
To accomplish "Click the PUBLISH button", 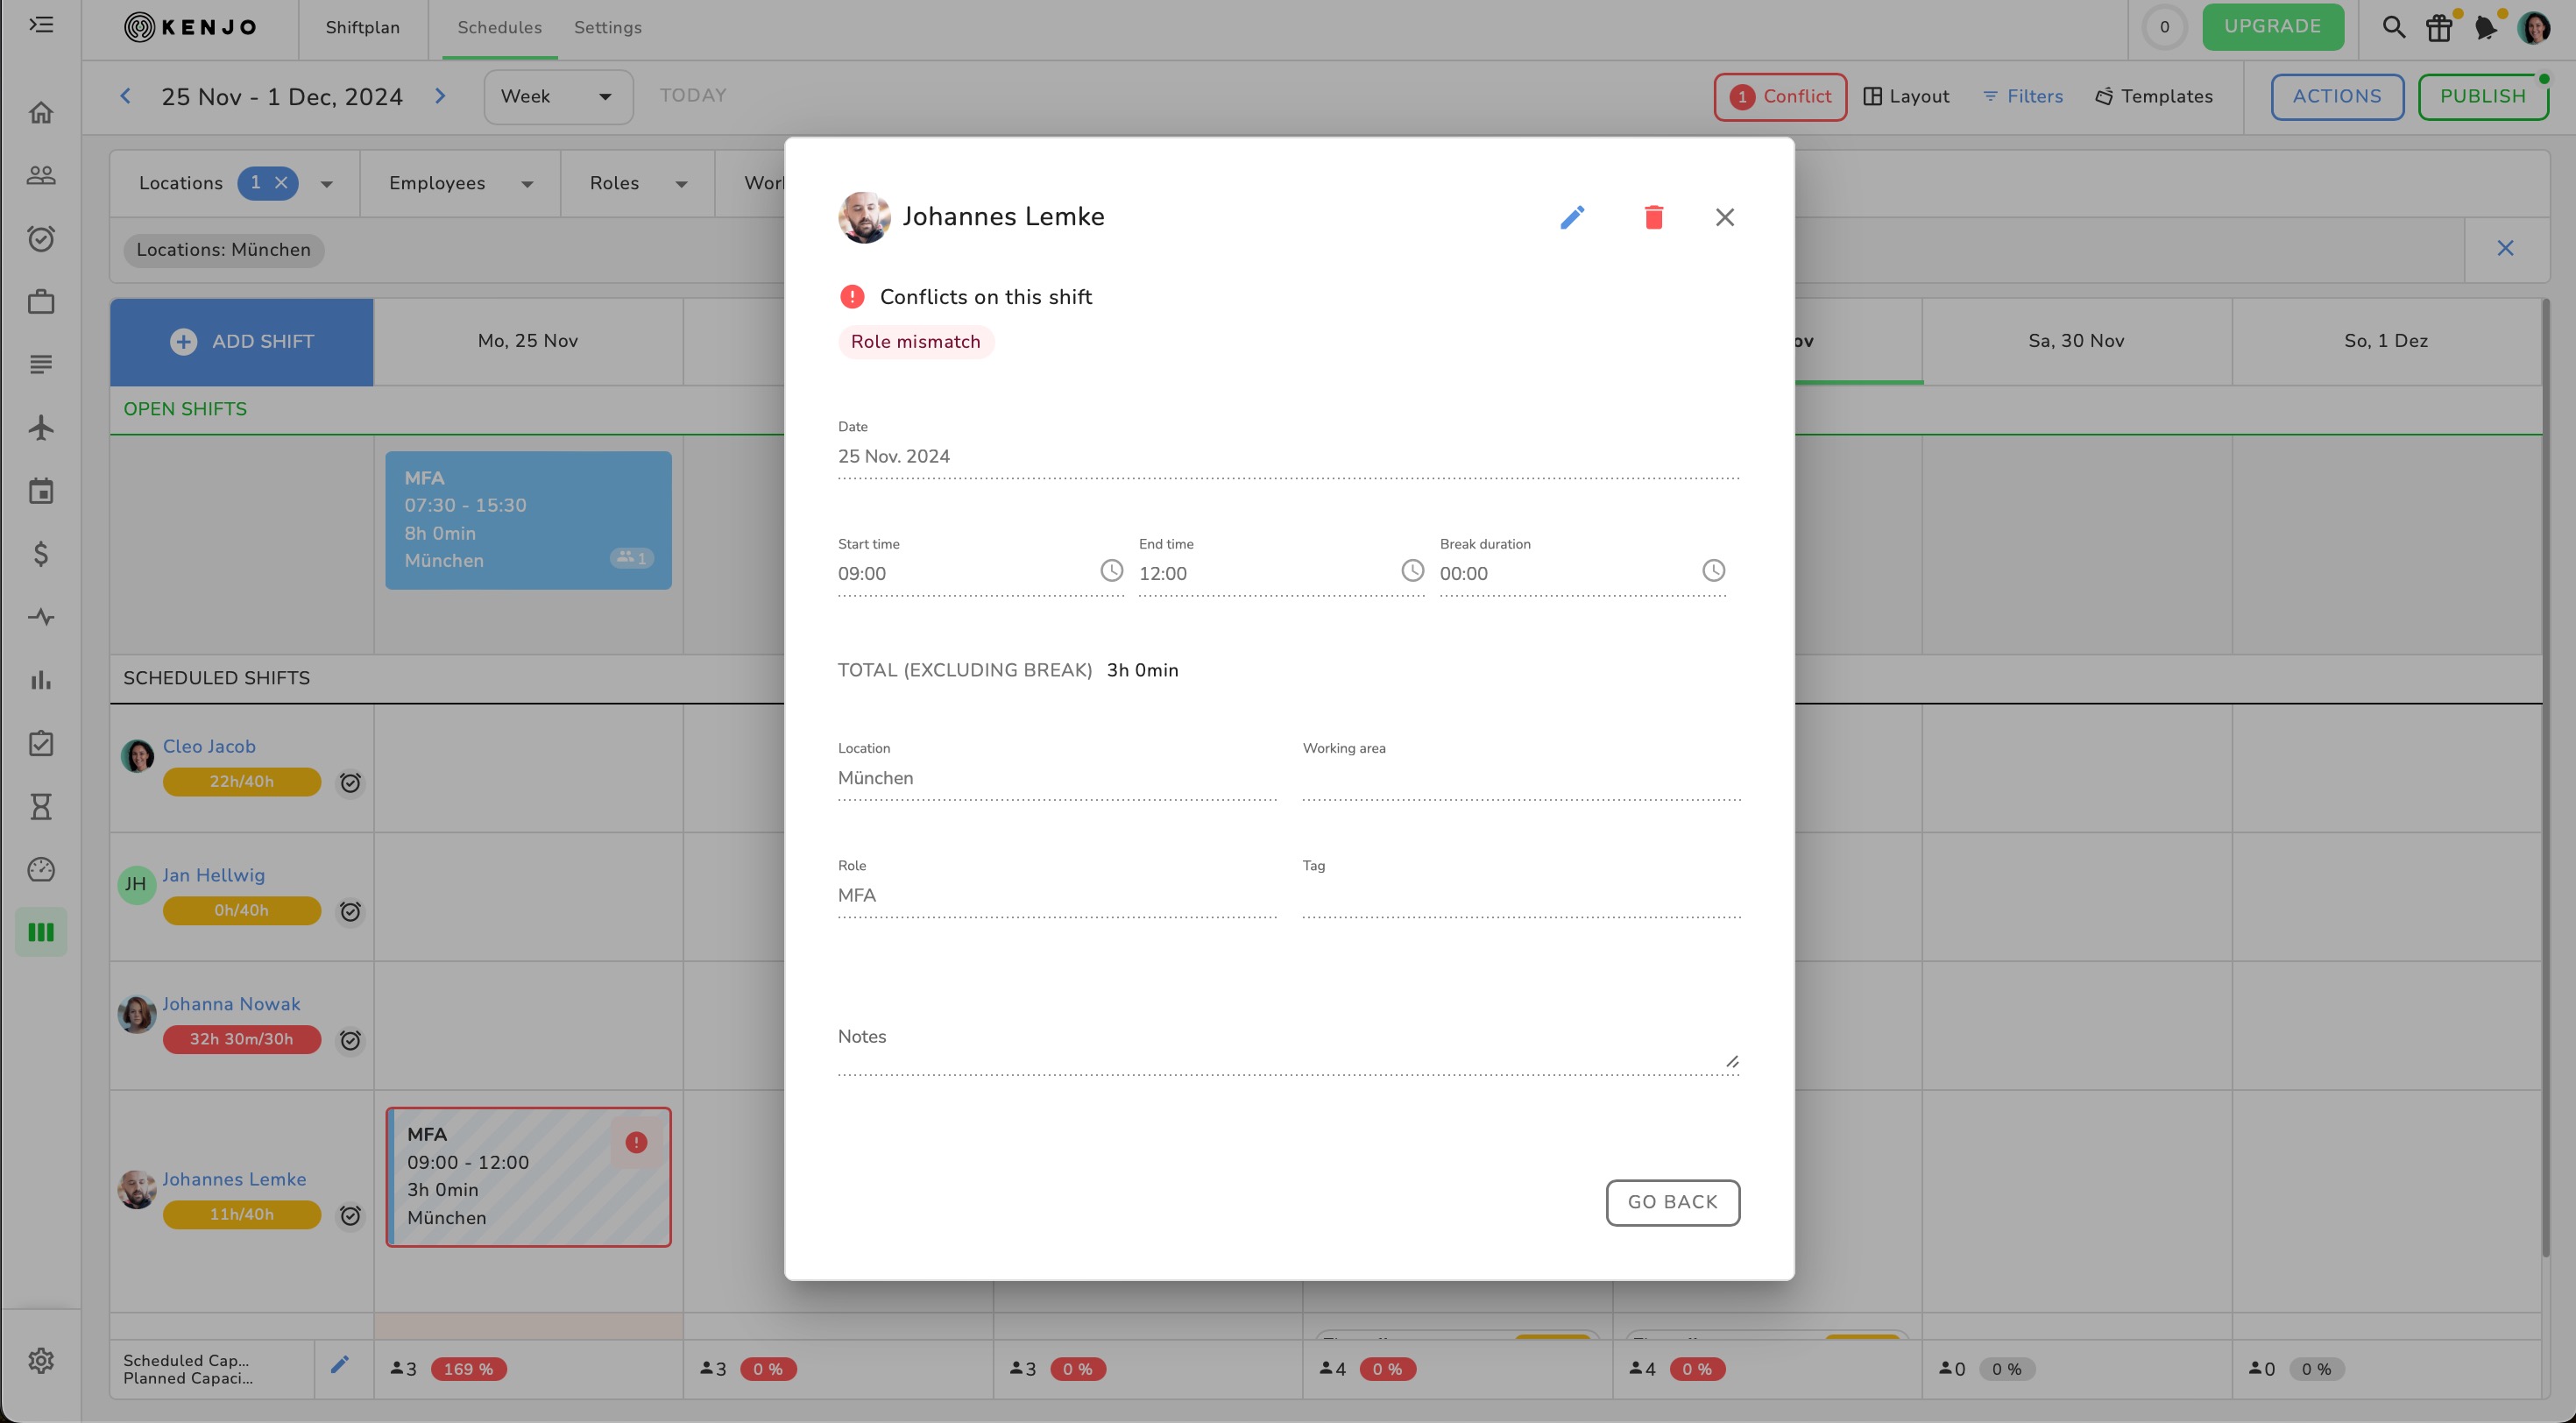I will (x=2482, y=97).
